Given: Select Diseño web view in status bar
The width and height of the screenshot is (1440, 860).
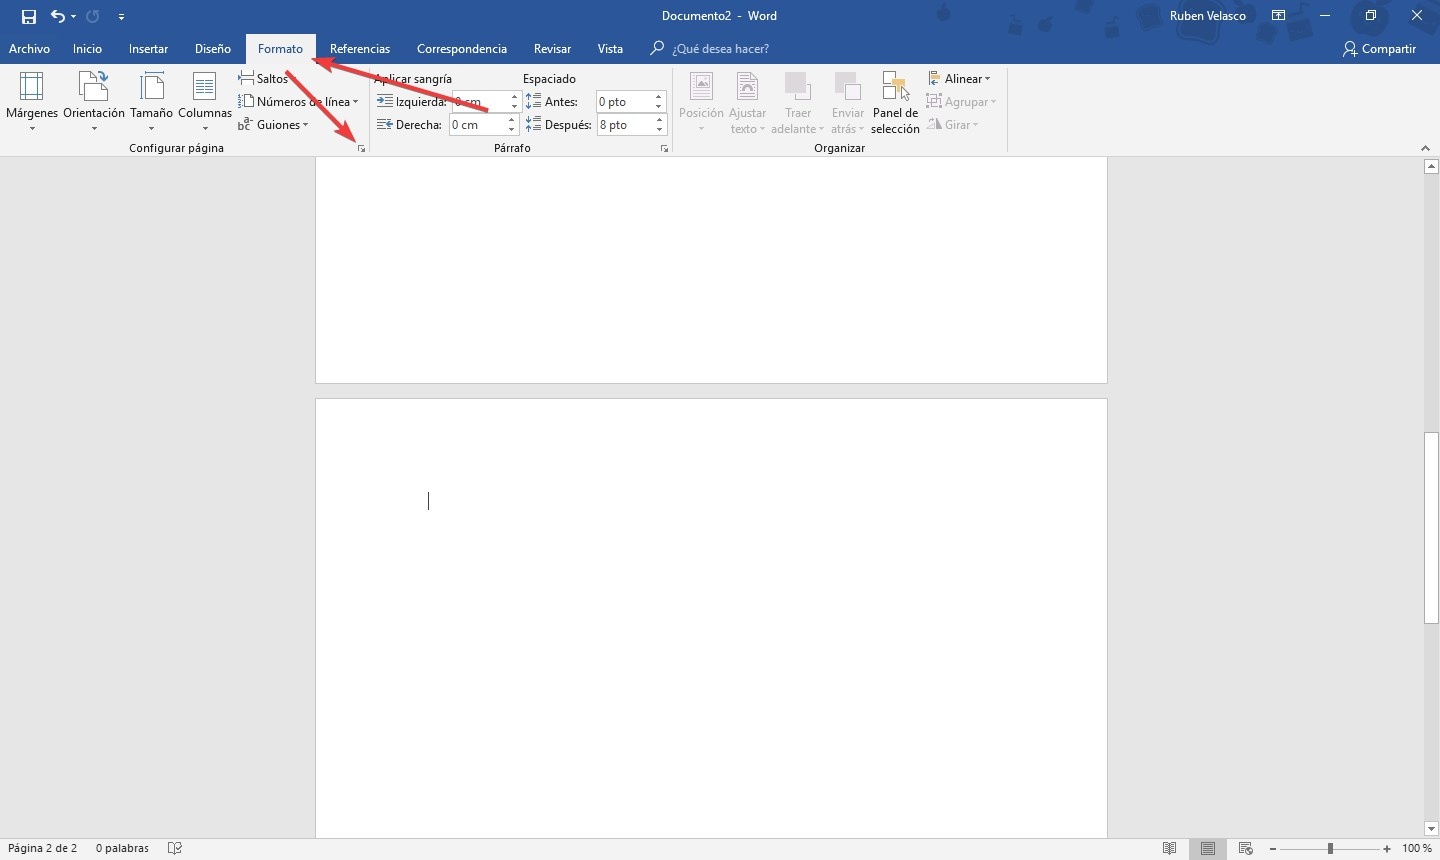Looking at the screenshot, I should tap(1246, 848).
